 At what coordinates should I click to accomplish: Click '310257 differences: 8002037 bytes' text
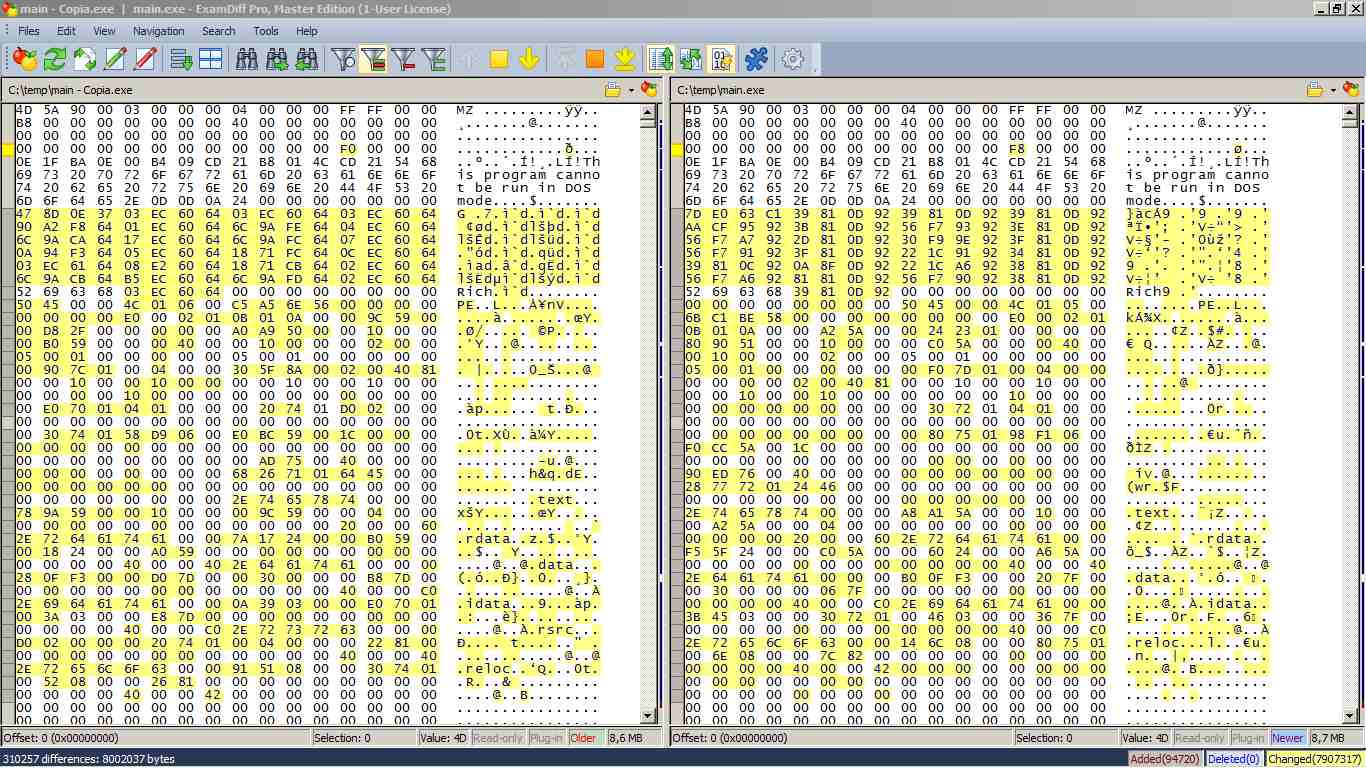click(x=89, y=759)
